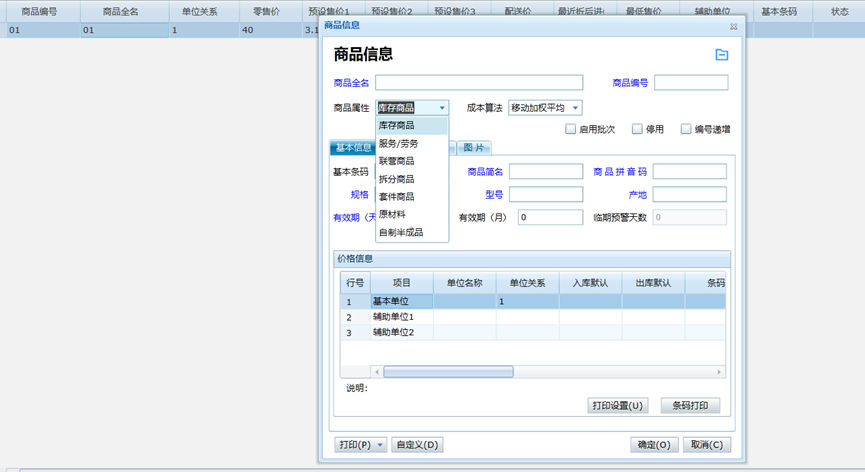Select the 辅助单位2 row
Screen dimensions: 865x472
[x=532, y=332]
